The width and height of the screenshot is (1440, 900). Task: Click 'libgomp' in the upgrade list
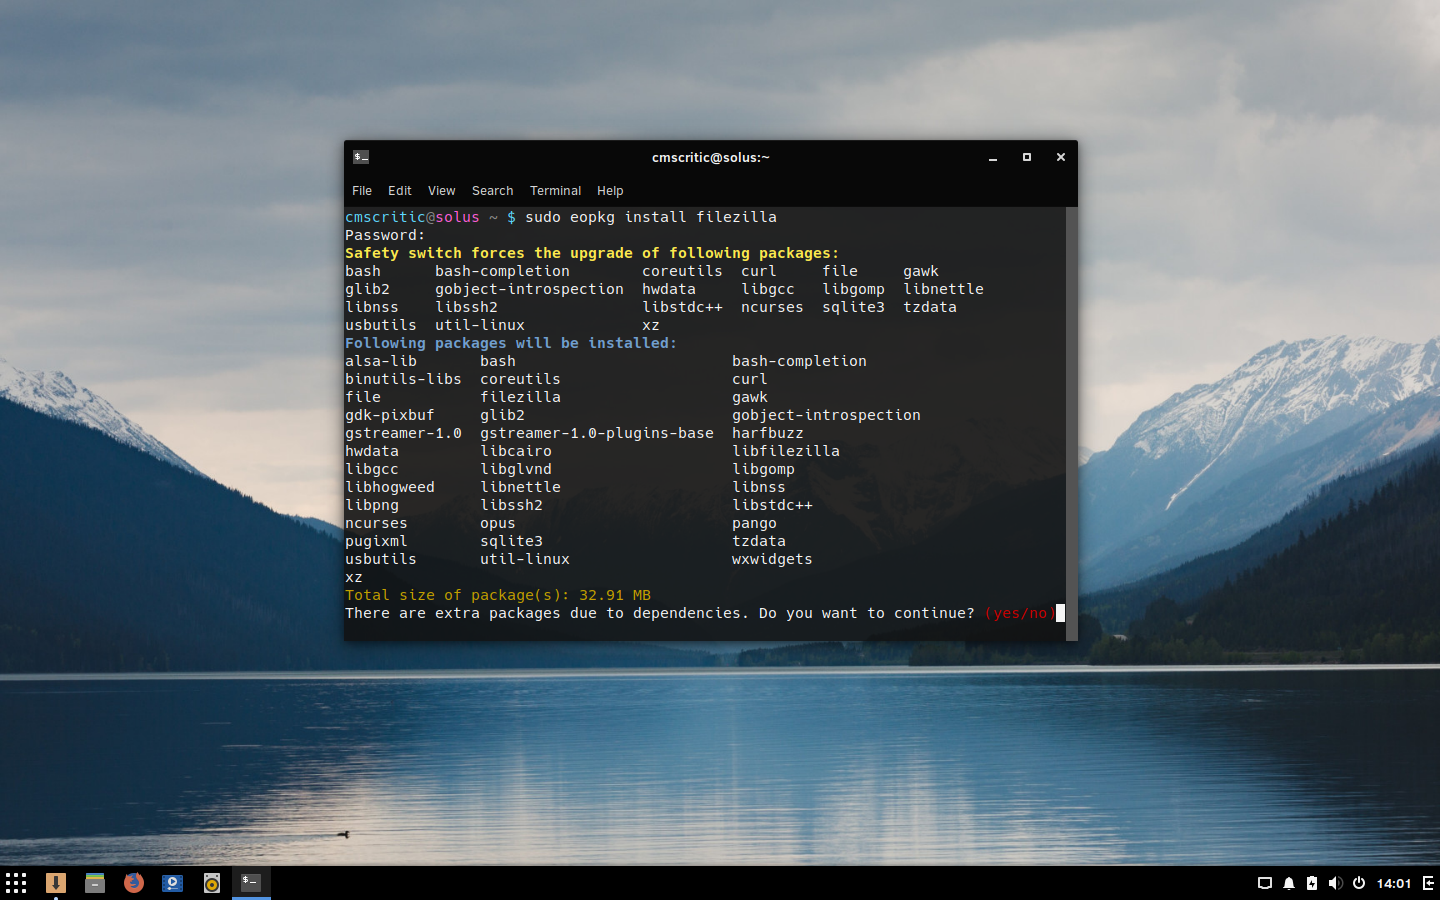tap(853, 289)
